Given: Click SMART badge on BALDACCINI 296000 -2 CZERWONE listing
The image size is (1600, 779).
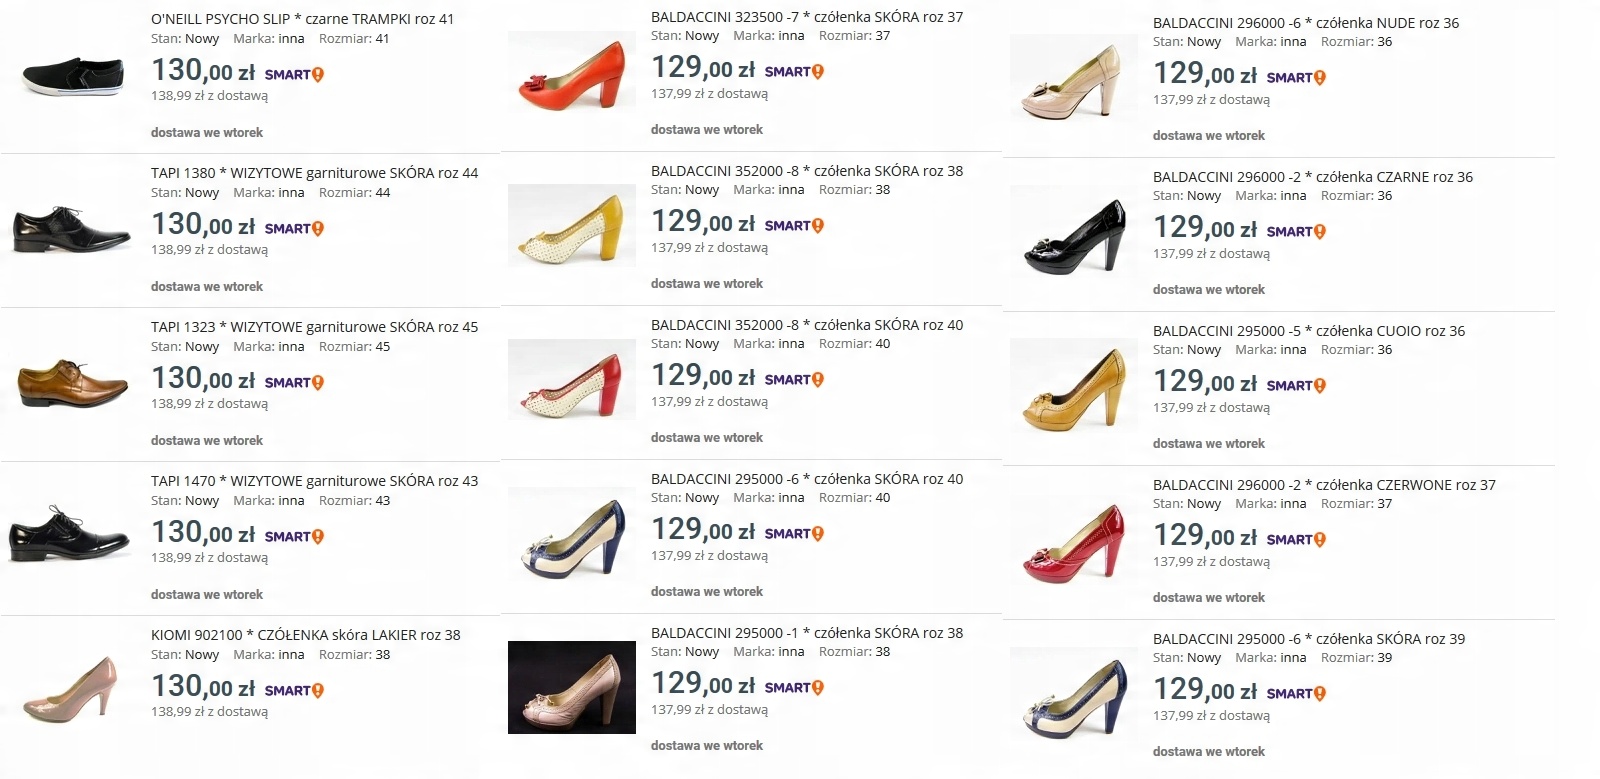Looking at the screenshot, I should pos(1295,539).
